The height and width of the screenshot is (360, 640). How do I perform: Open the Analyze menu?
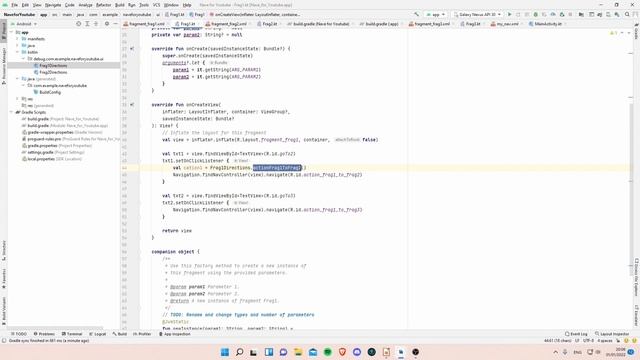85,5
